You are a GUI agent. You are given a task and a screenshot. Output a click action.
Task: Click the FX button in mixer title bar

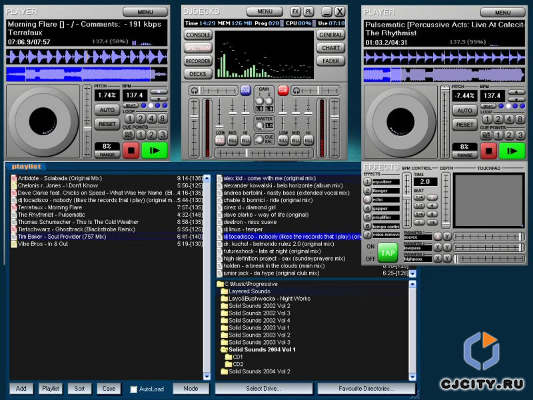click(x=295, y=12)
